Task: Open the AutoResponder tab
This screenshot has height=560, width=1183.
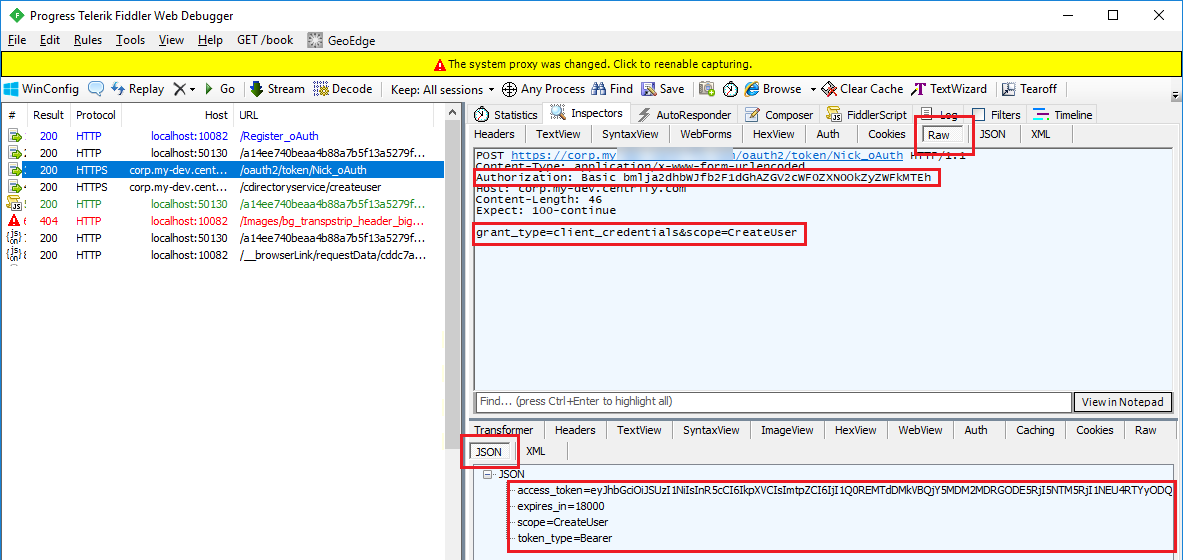Action: (684, 115)
